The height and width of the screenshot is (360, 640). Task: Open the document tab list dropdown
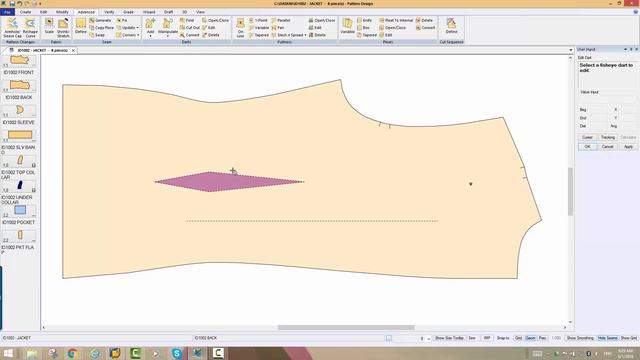coord(570,50)
